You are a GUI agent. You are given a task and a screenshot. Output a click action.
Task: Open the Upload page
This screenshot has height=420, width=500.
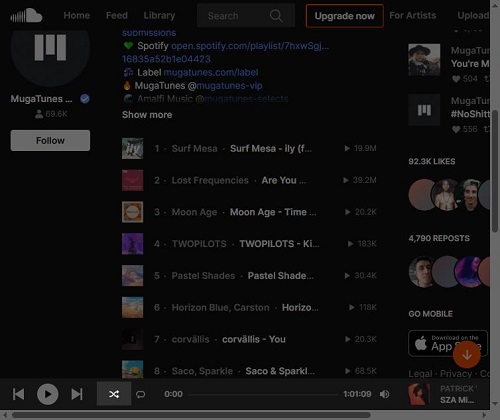(x=473, y=15)
